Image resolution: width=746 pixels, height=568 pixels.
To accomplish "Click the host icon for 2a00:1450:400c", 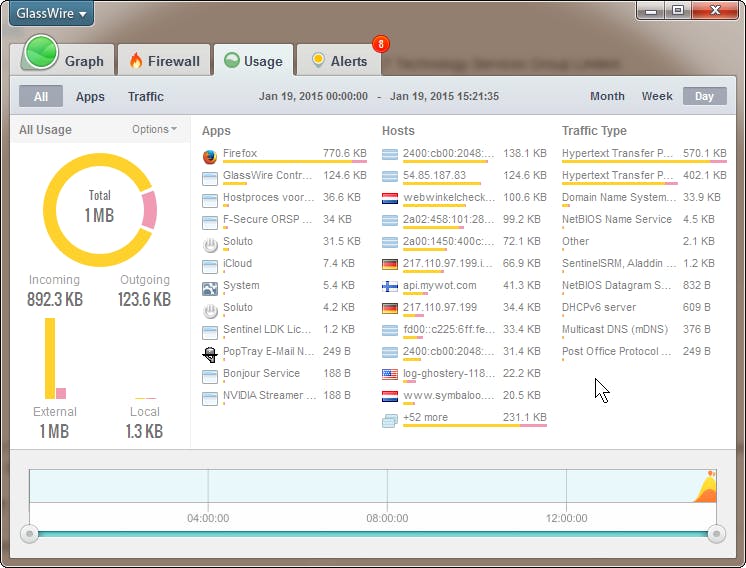I will coord(390,242).
